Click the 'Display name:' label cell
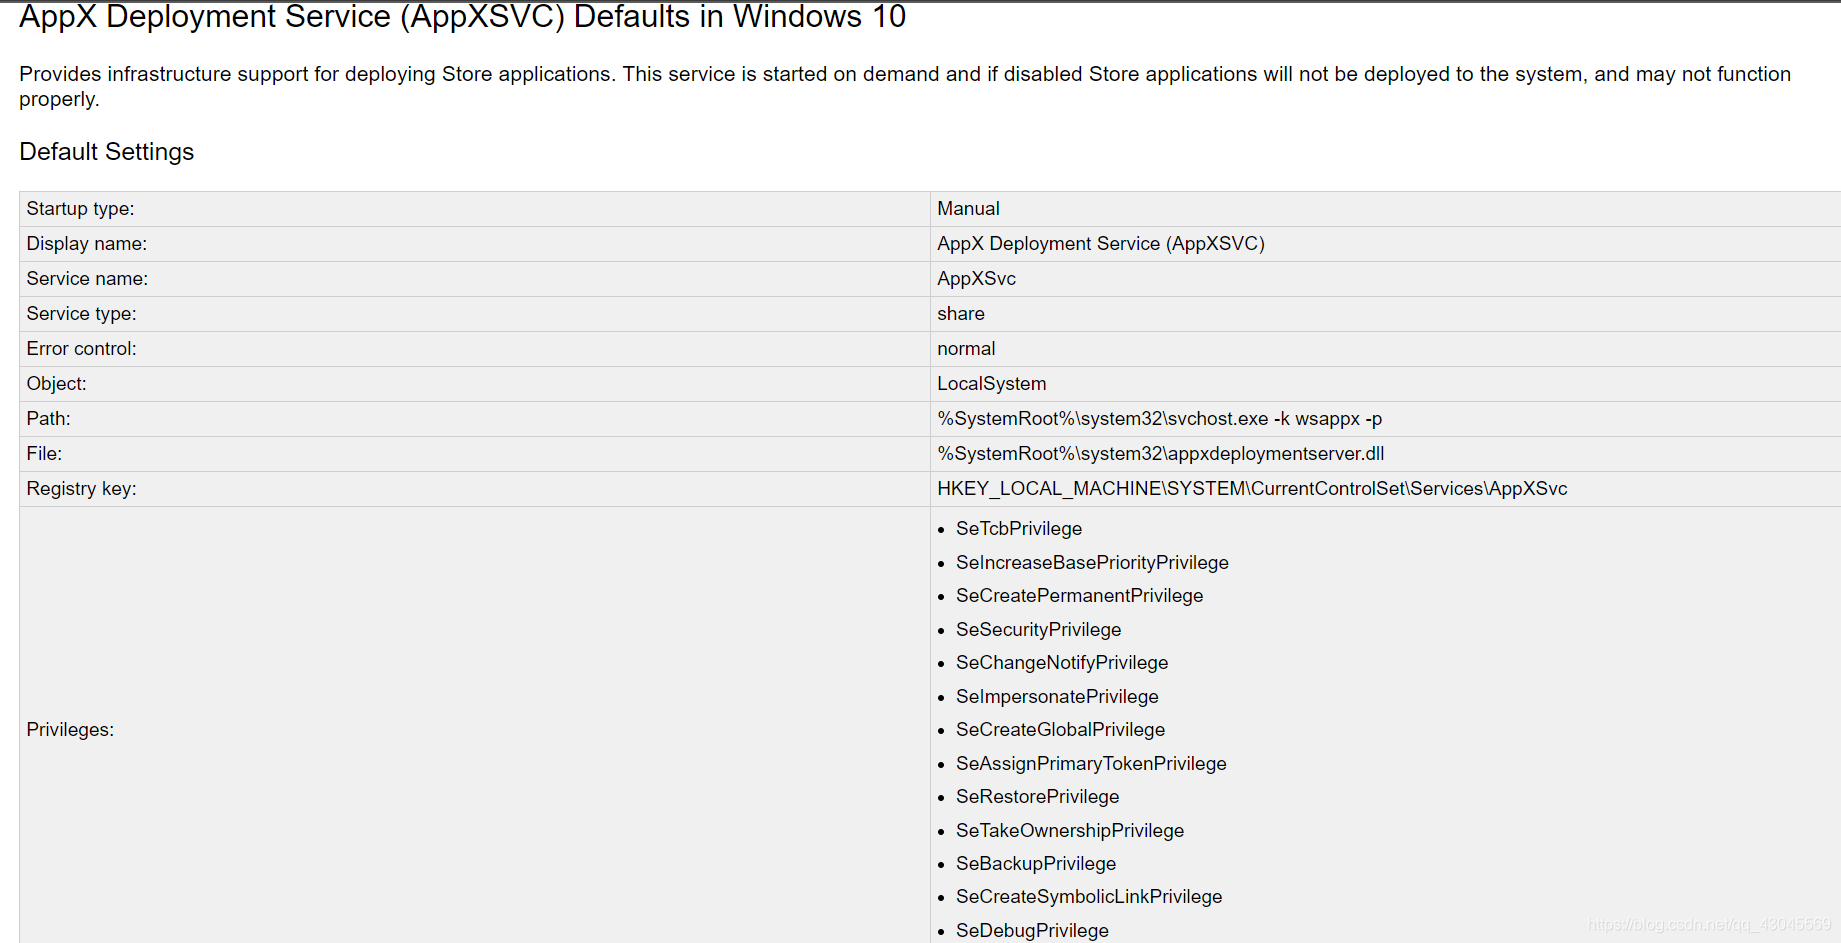This screenshot has height=943, width=1841. coord(474,244)
